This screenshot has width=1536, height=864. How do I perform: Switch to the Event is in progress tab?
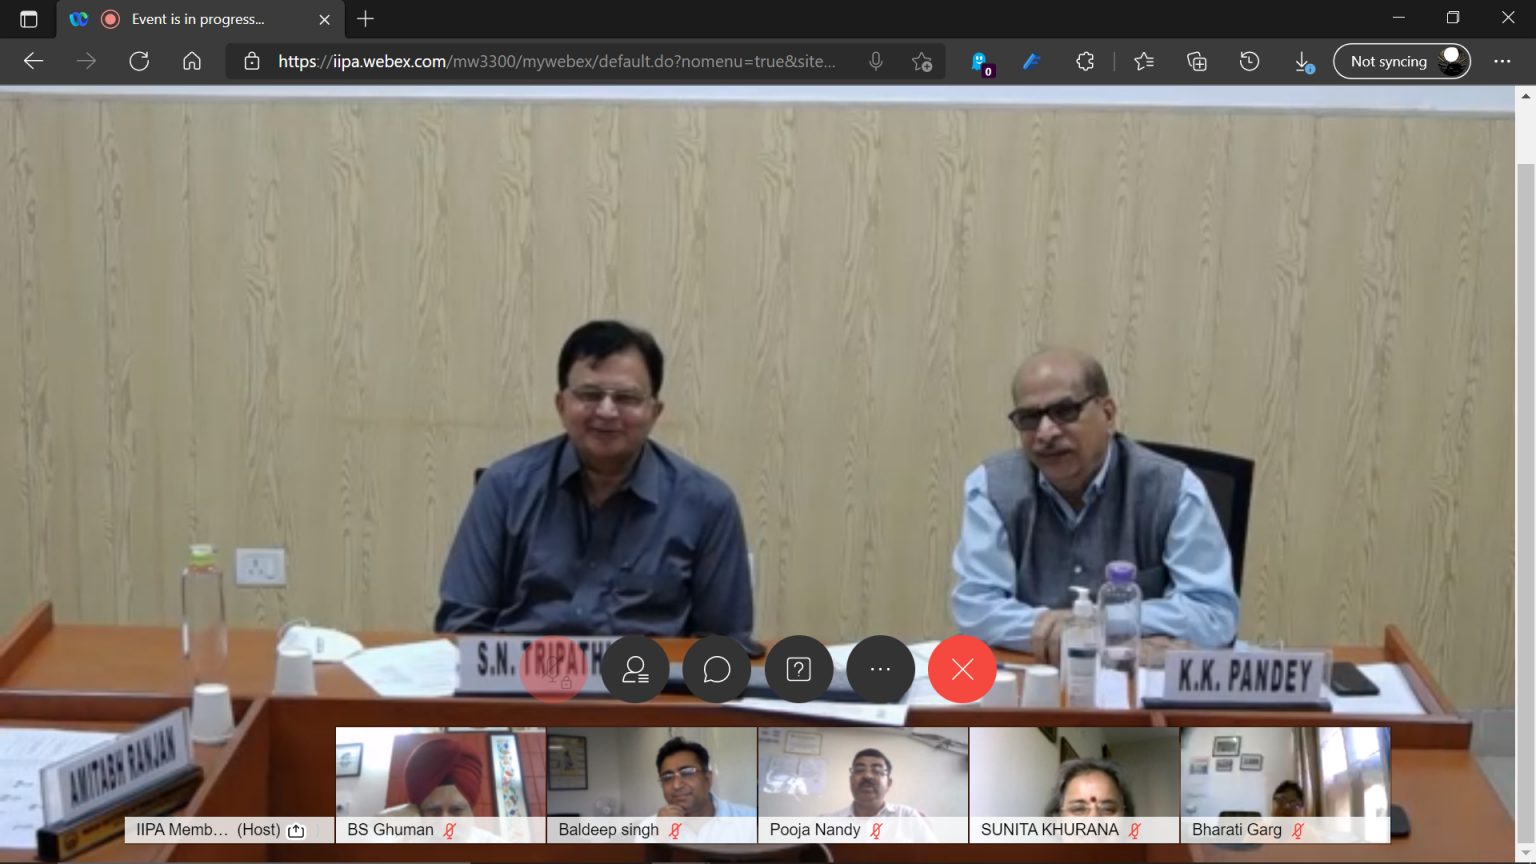195,19
